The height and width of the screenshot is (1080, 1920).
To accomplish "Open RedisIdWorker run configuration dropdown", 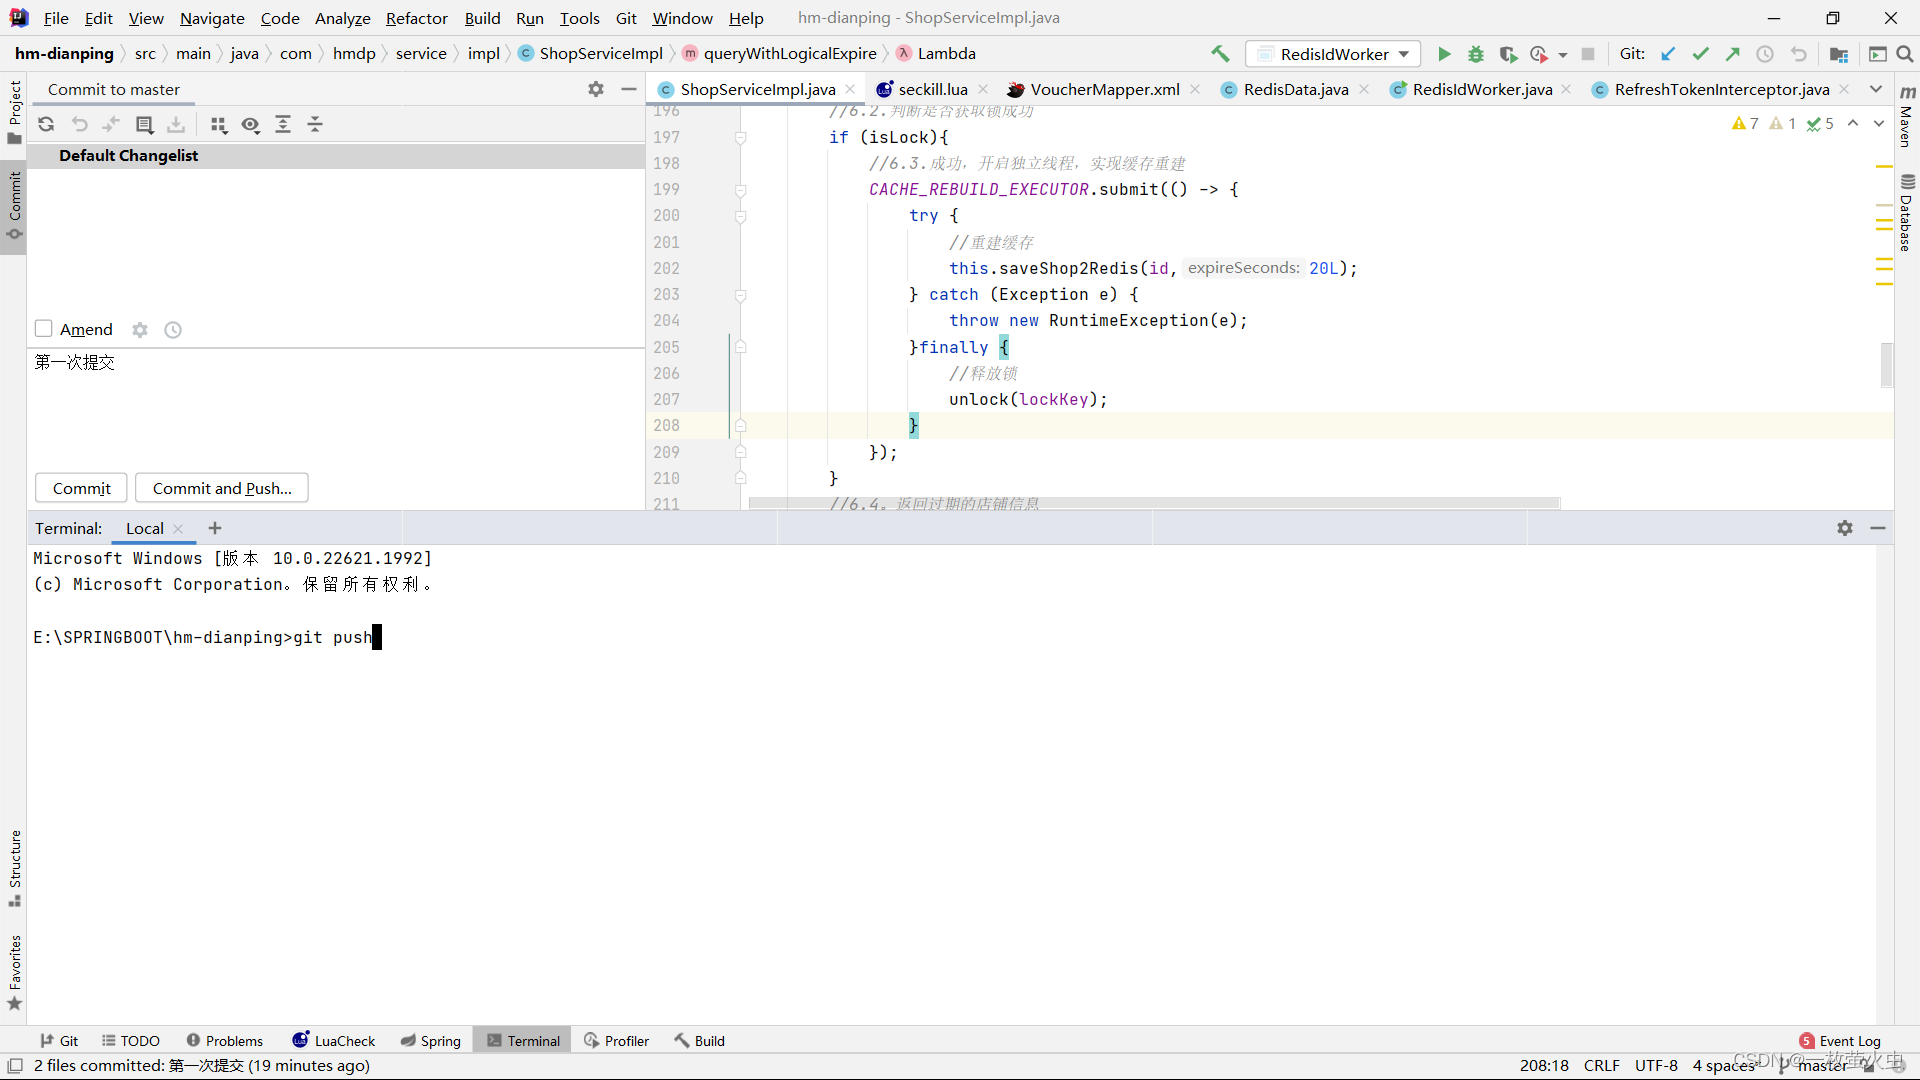I will pyautogui.click(x=1334, y=54).
